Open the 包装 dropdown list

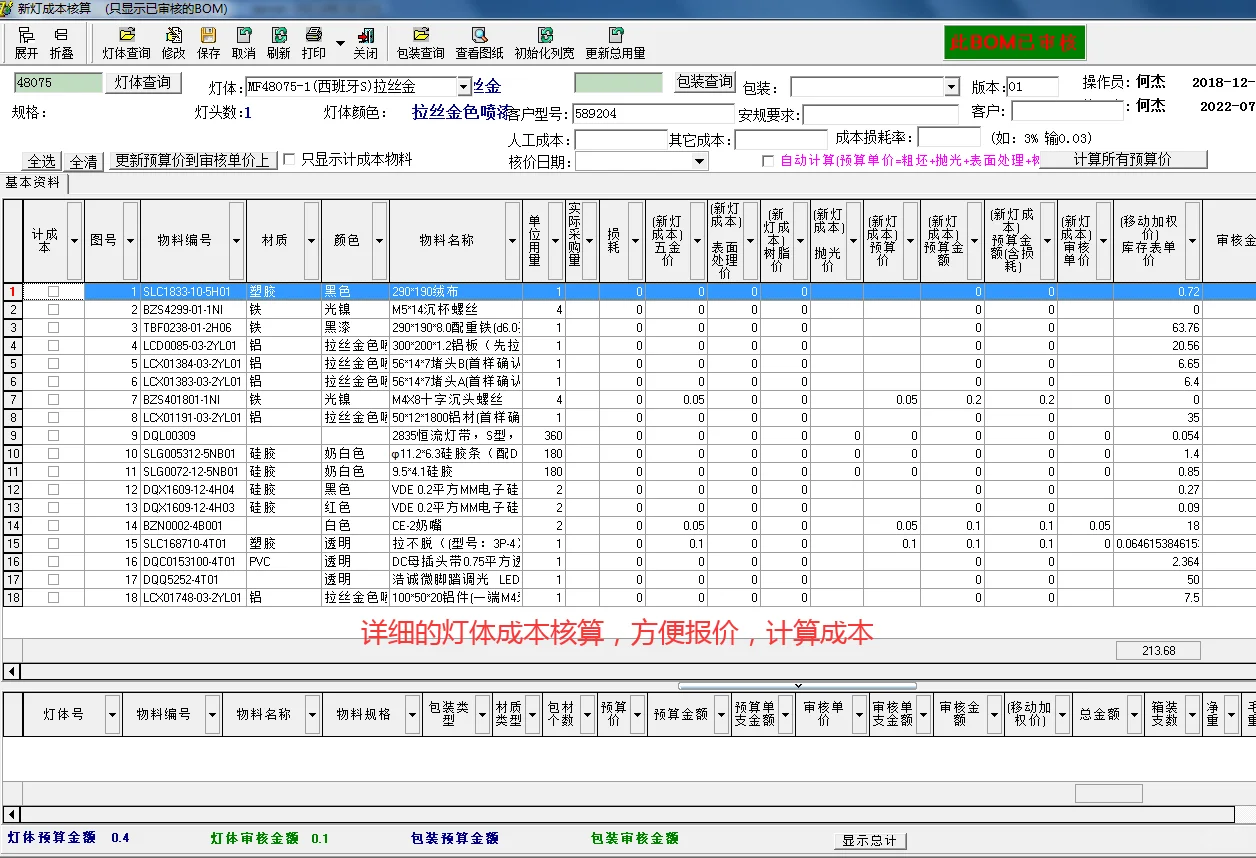(x=951, y=87)
